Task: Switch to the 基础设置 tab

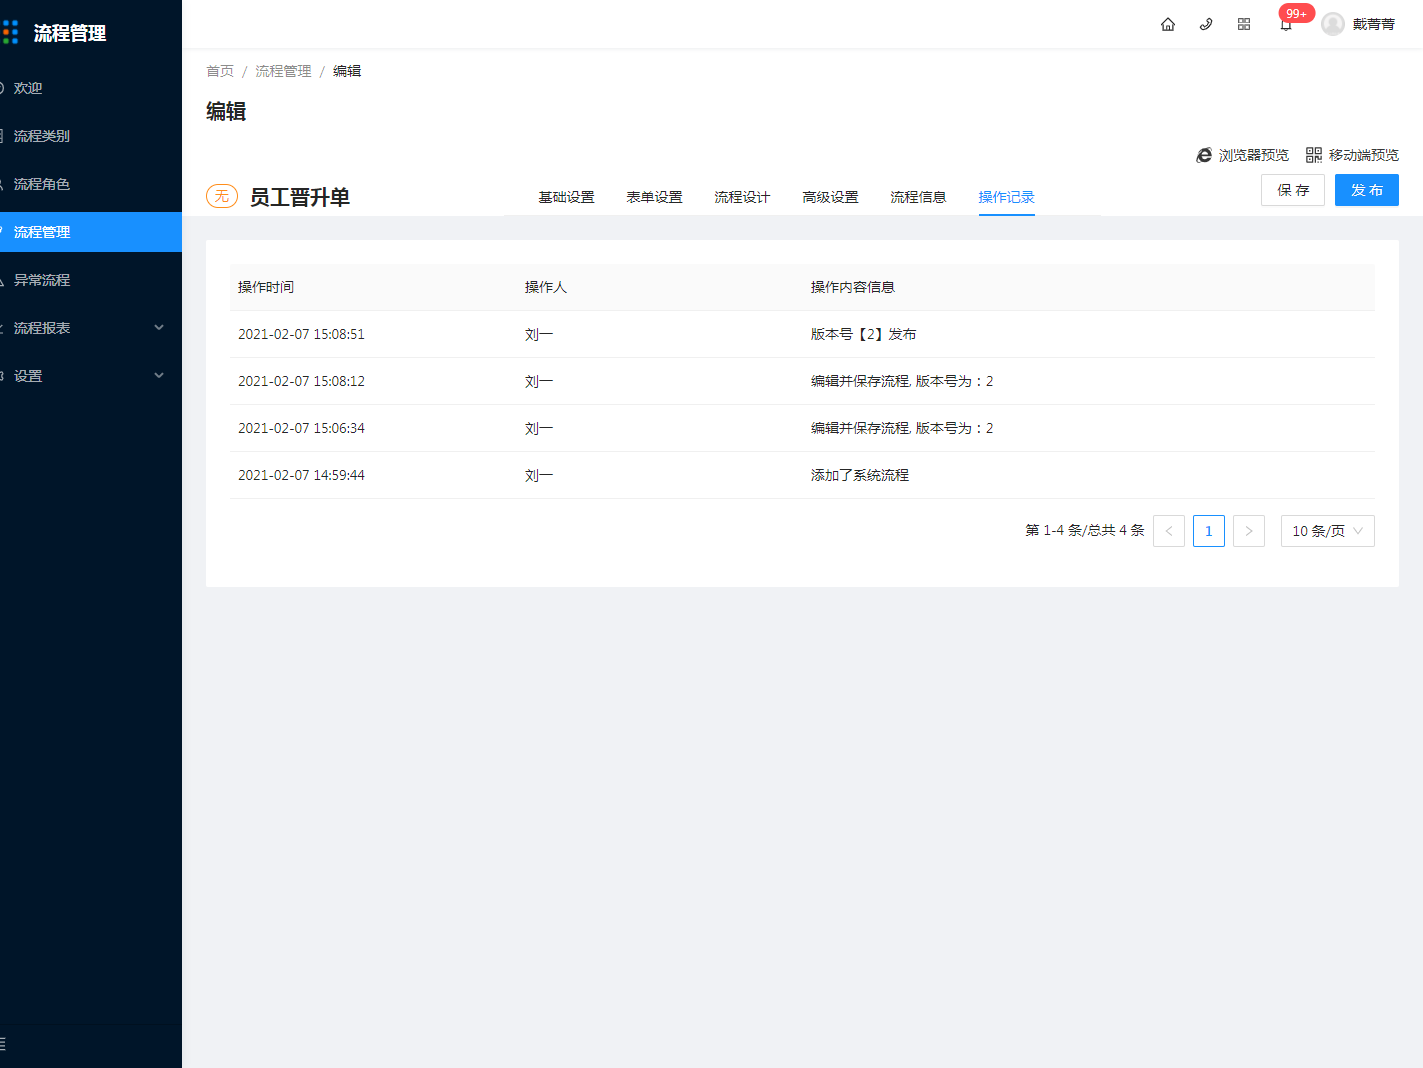Action: [566, 197]
